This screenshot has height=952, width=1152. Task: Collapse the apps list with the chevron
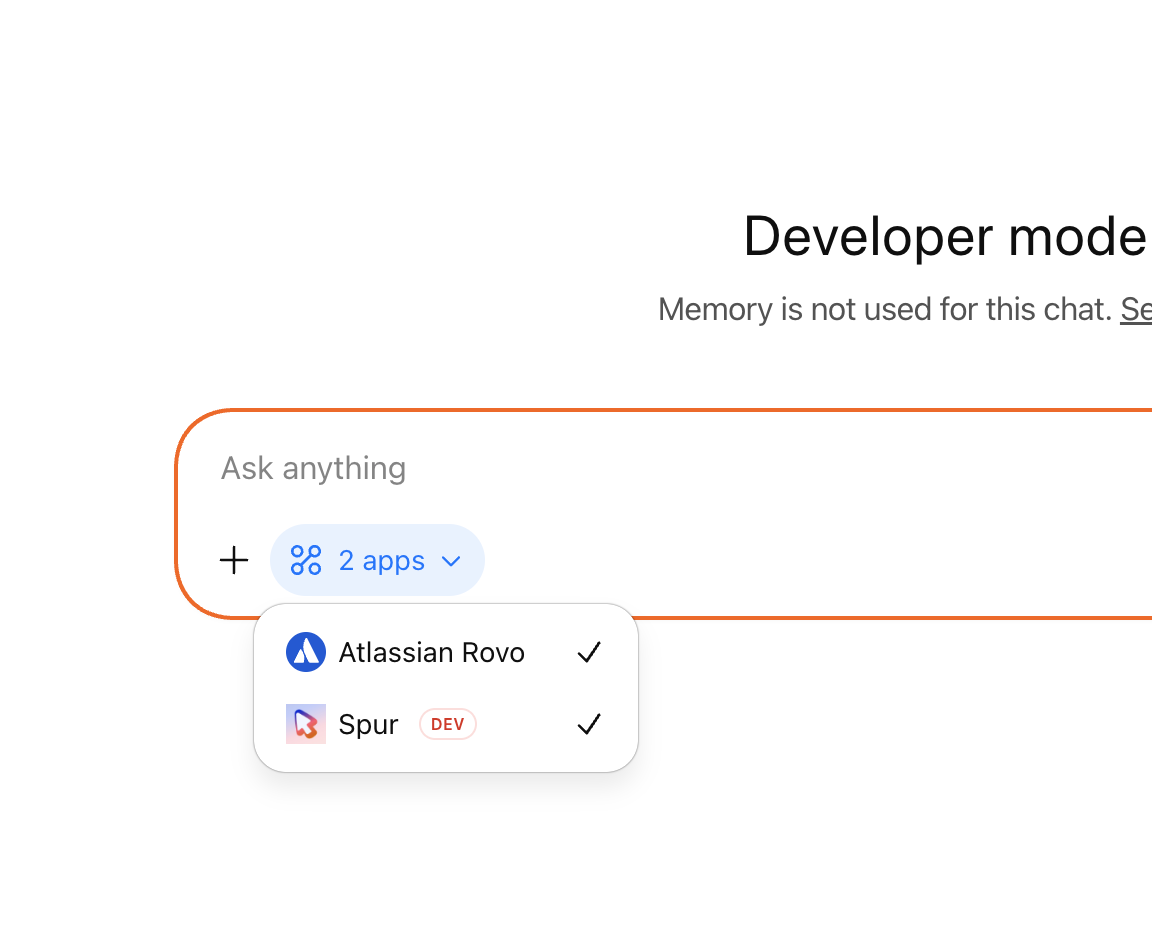449,561
